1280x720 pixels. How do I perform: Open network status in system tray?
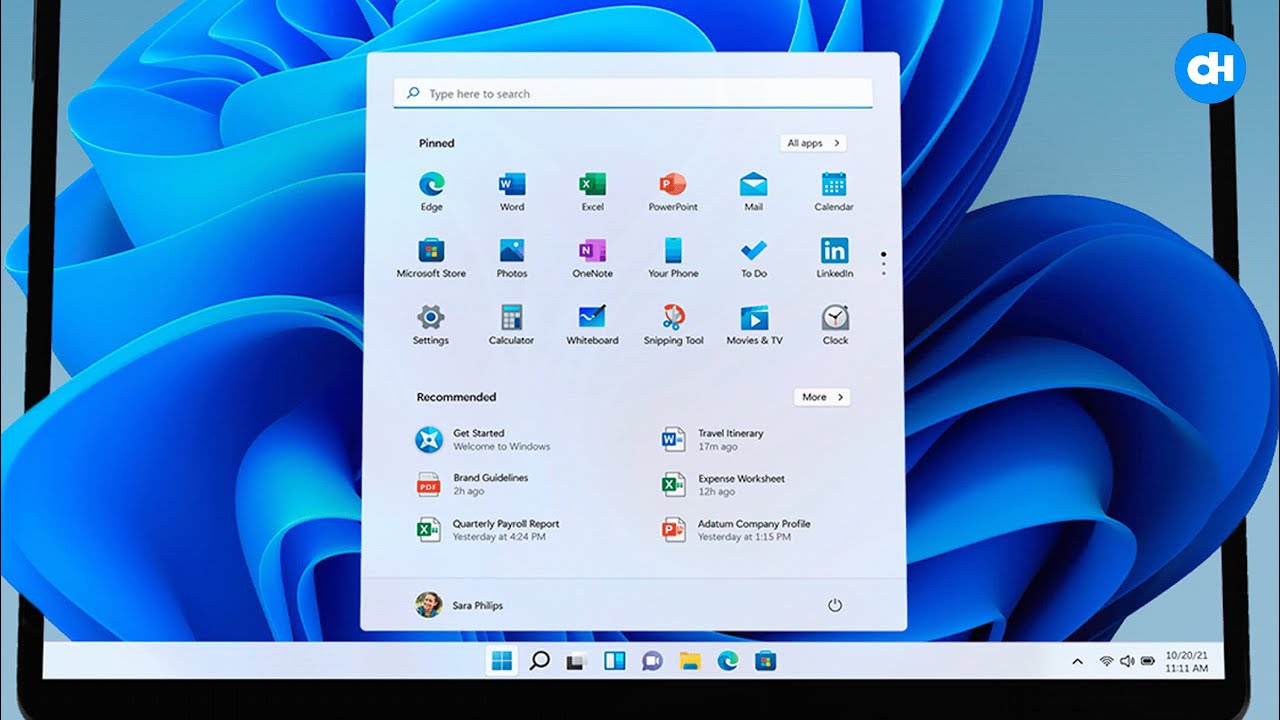(x=1107, y=661)
